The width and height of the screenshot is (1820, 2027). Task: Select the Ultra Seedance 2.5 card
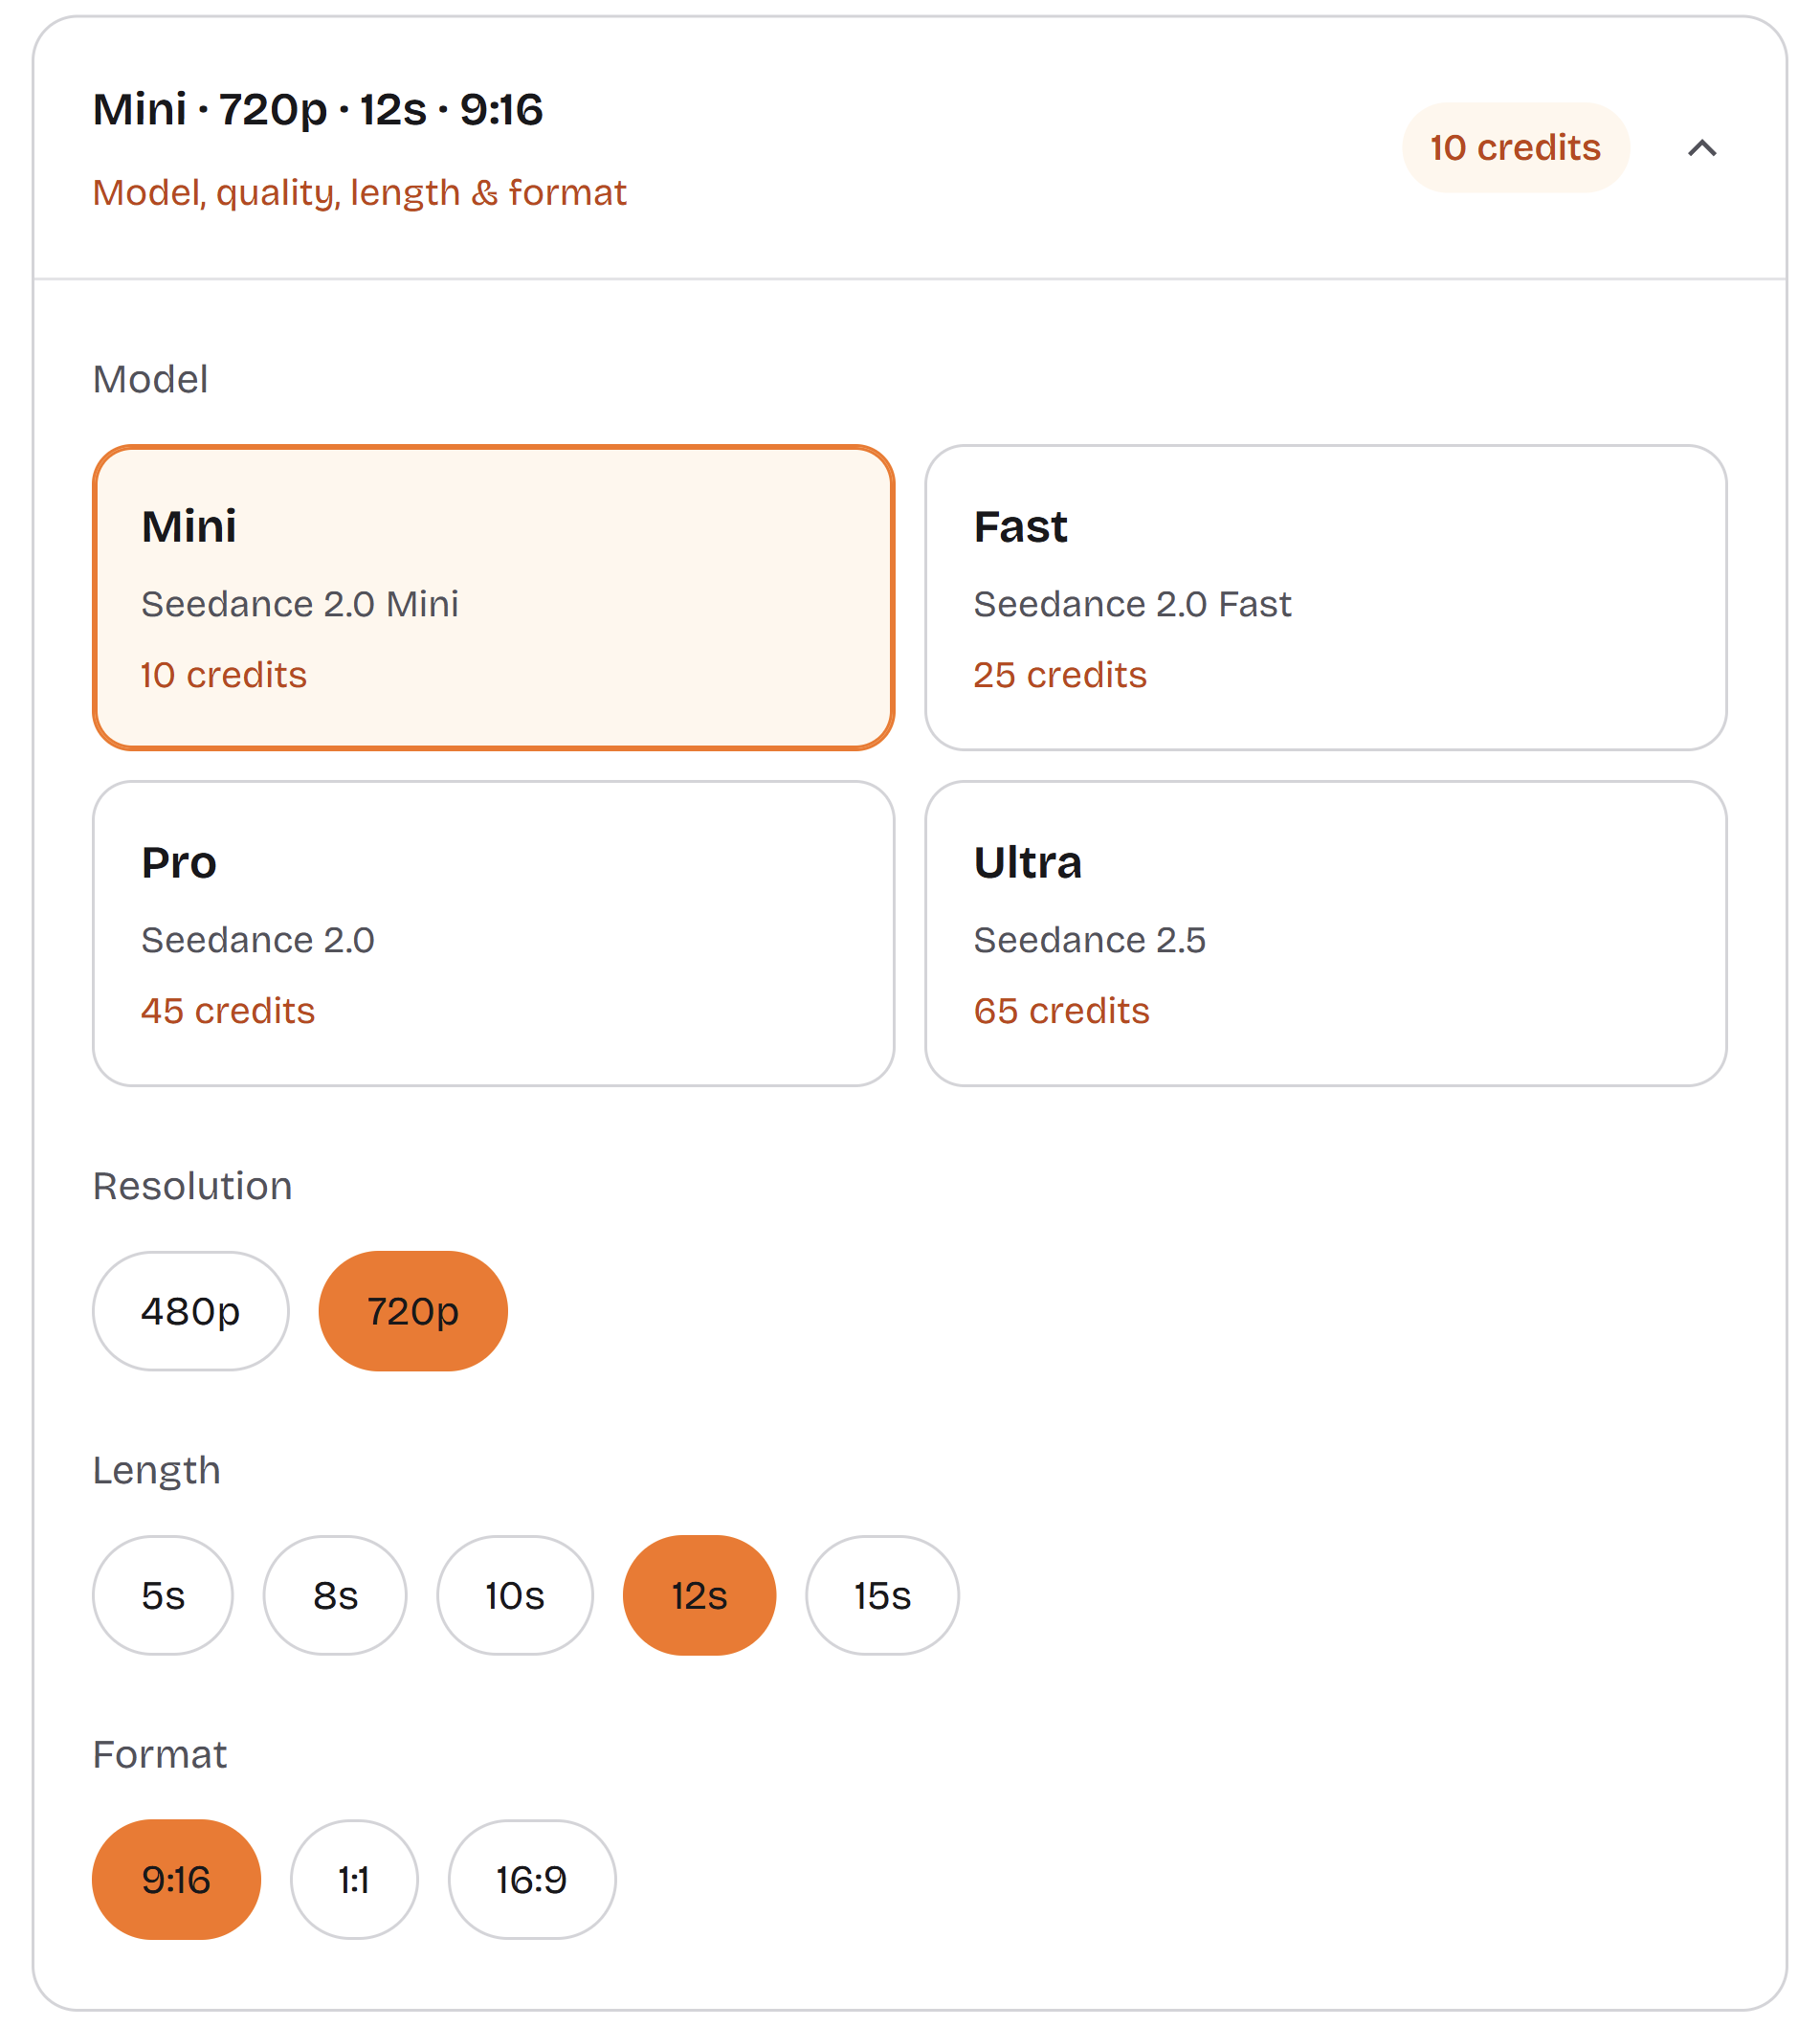pyautogui.click(x=1326, y=933)
